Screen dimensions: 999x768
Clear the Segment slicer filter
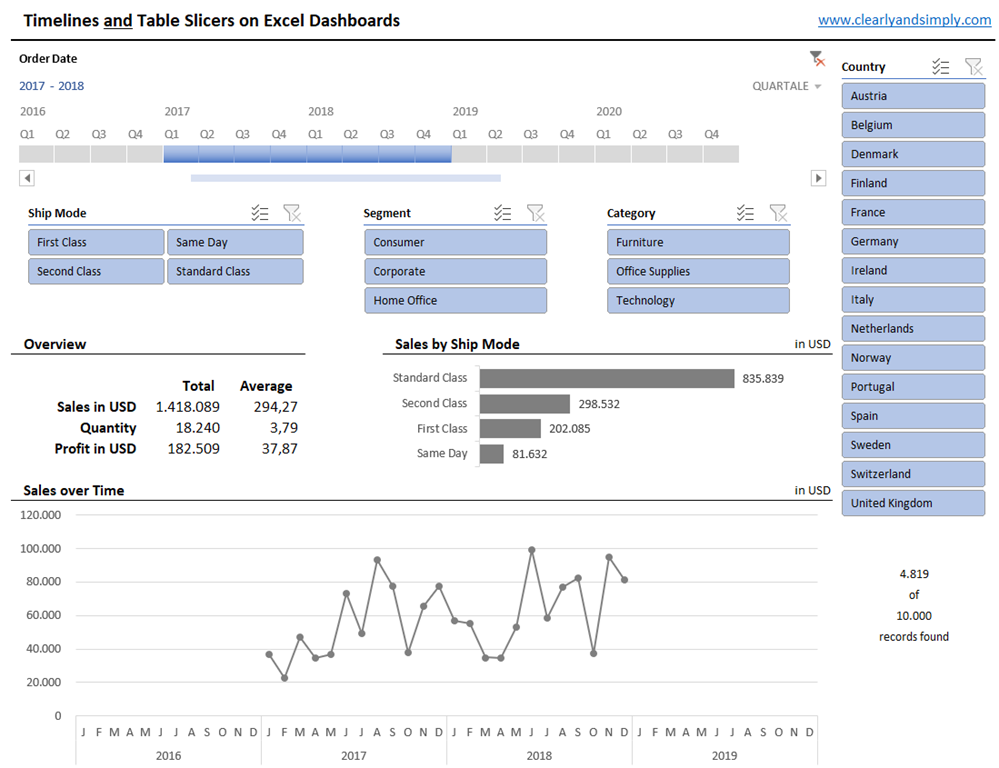coord(536,213)
